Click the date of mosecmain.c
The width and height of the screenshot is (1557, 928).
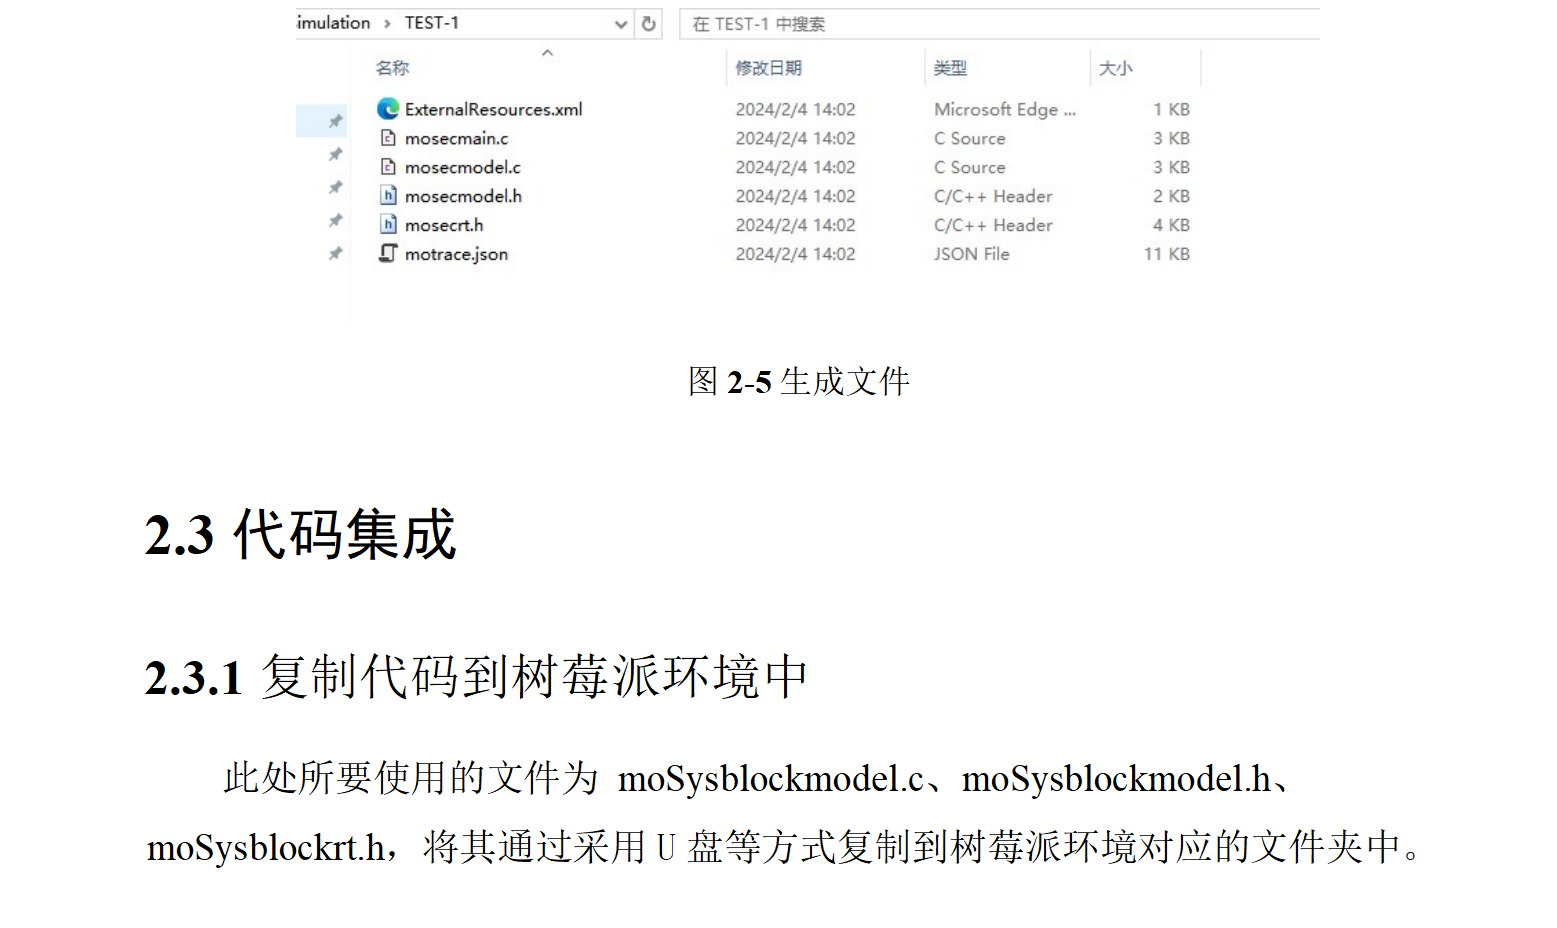click(795, 138)
